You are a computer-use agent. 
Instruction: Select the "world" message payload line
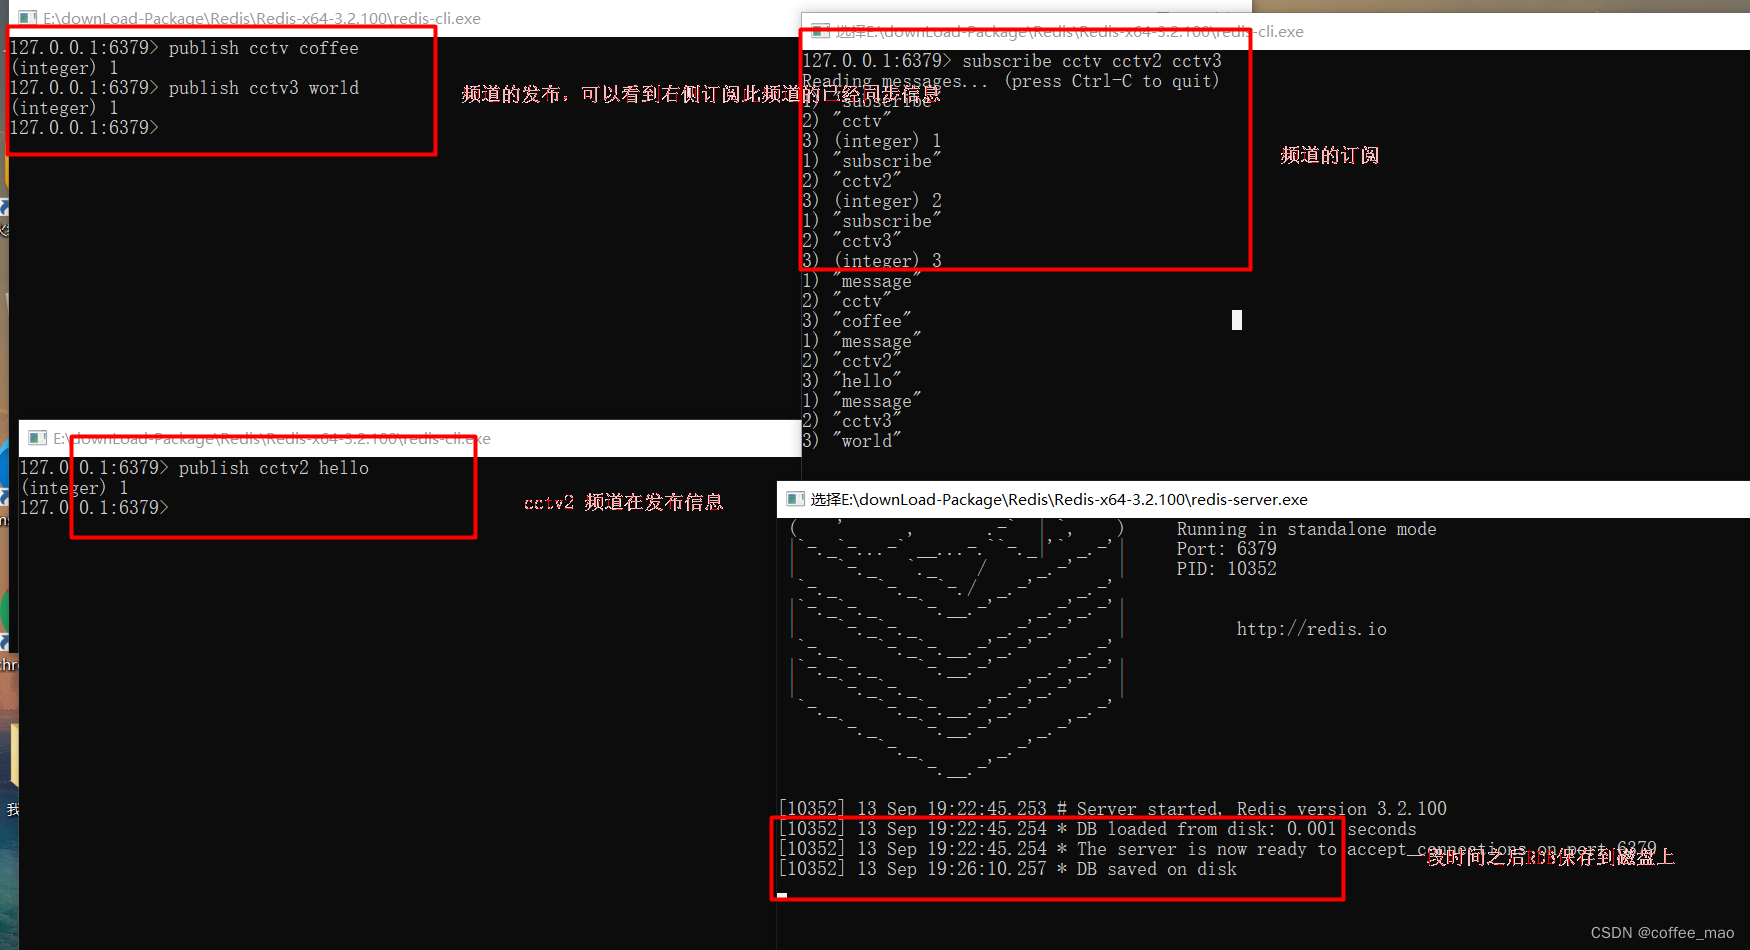point(852,441)
